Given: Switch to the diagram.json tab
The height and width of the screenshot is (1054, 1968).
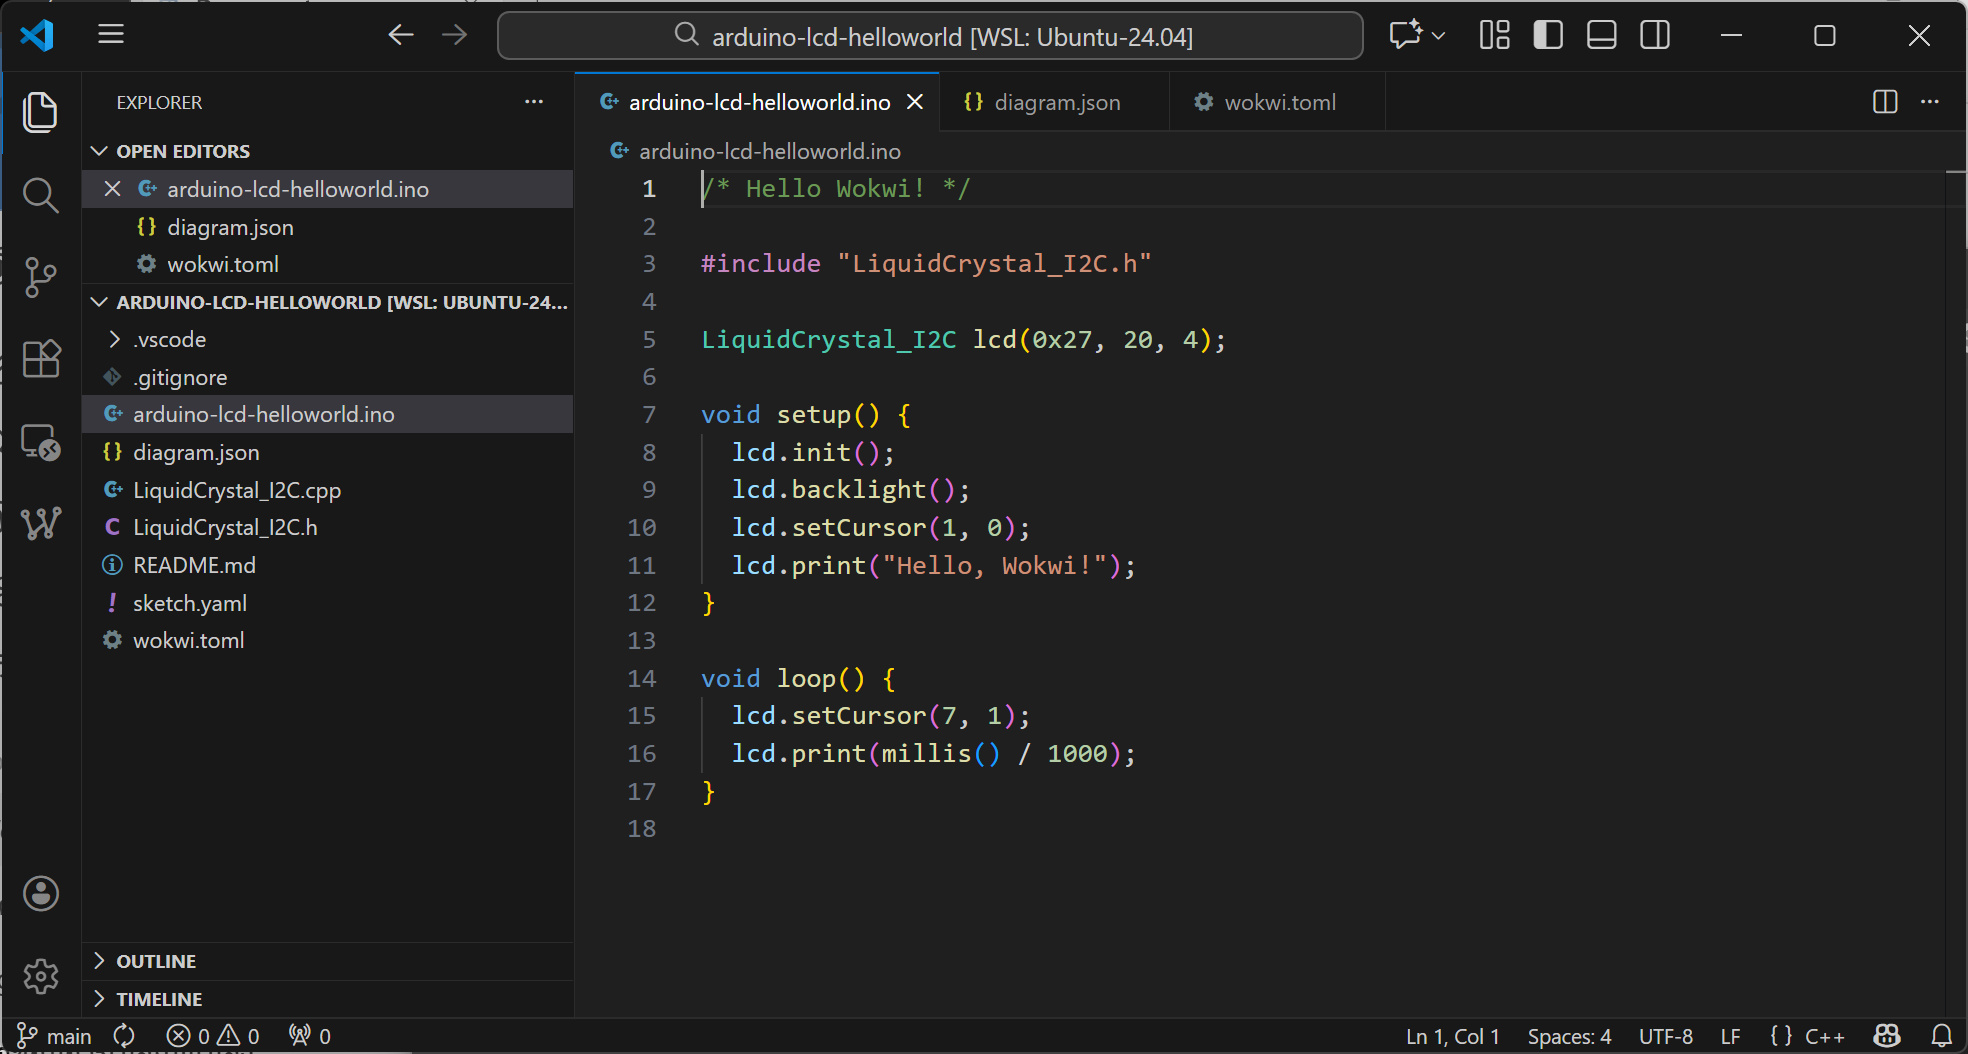Looking at the screenshot, I should pyautogui.click(x=1056, y=102).
